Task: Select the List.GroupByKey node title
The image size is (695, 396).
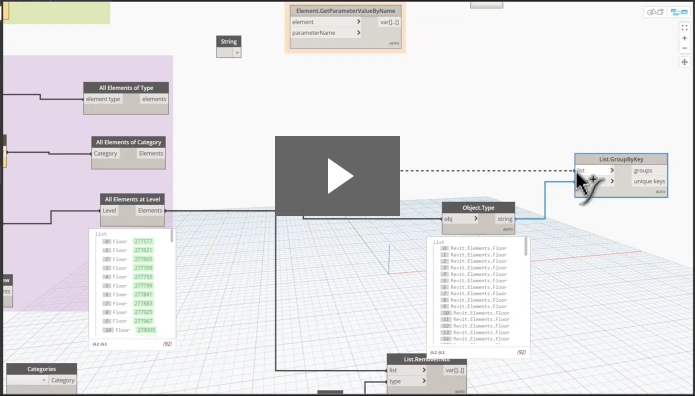Action: click(x=621, y=159)
